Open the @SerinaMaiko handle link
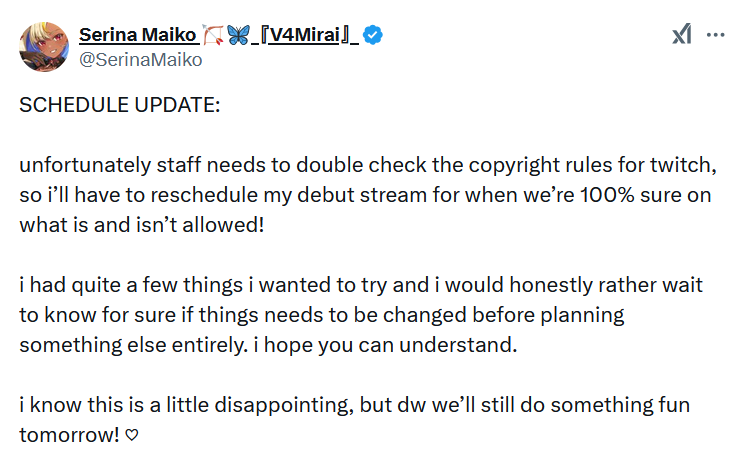The height and width of the screenshot is (458, 743). 140,60
